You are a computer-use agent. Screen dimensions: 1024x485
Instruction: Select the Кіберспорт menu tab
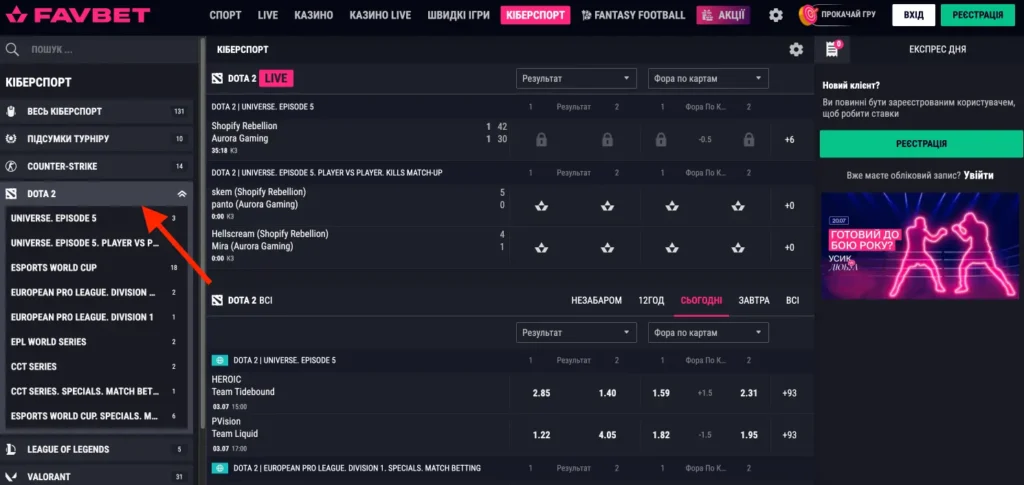pos(536,15)
